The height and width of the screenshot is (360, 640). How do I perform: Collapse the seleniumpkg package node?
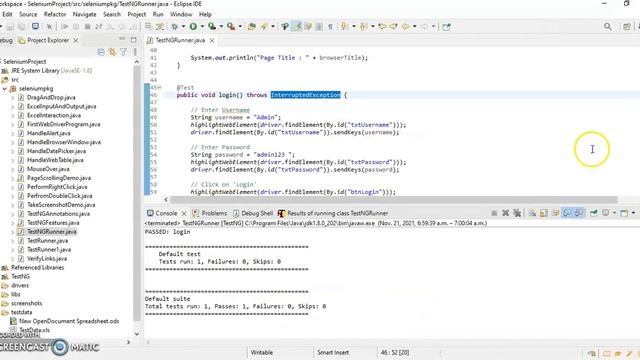point(4,89)
